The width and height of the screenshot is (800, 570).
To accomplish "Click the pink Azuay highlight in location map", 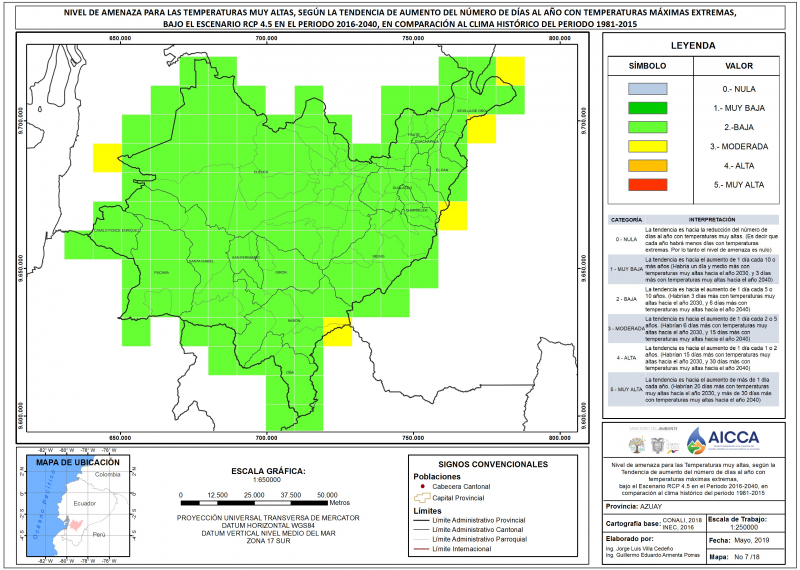I will click(x=76, y=525).
